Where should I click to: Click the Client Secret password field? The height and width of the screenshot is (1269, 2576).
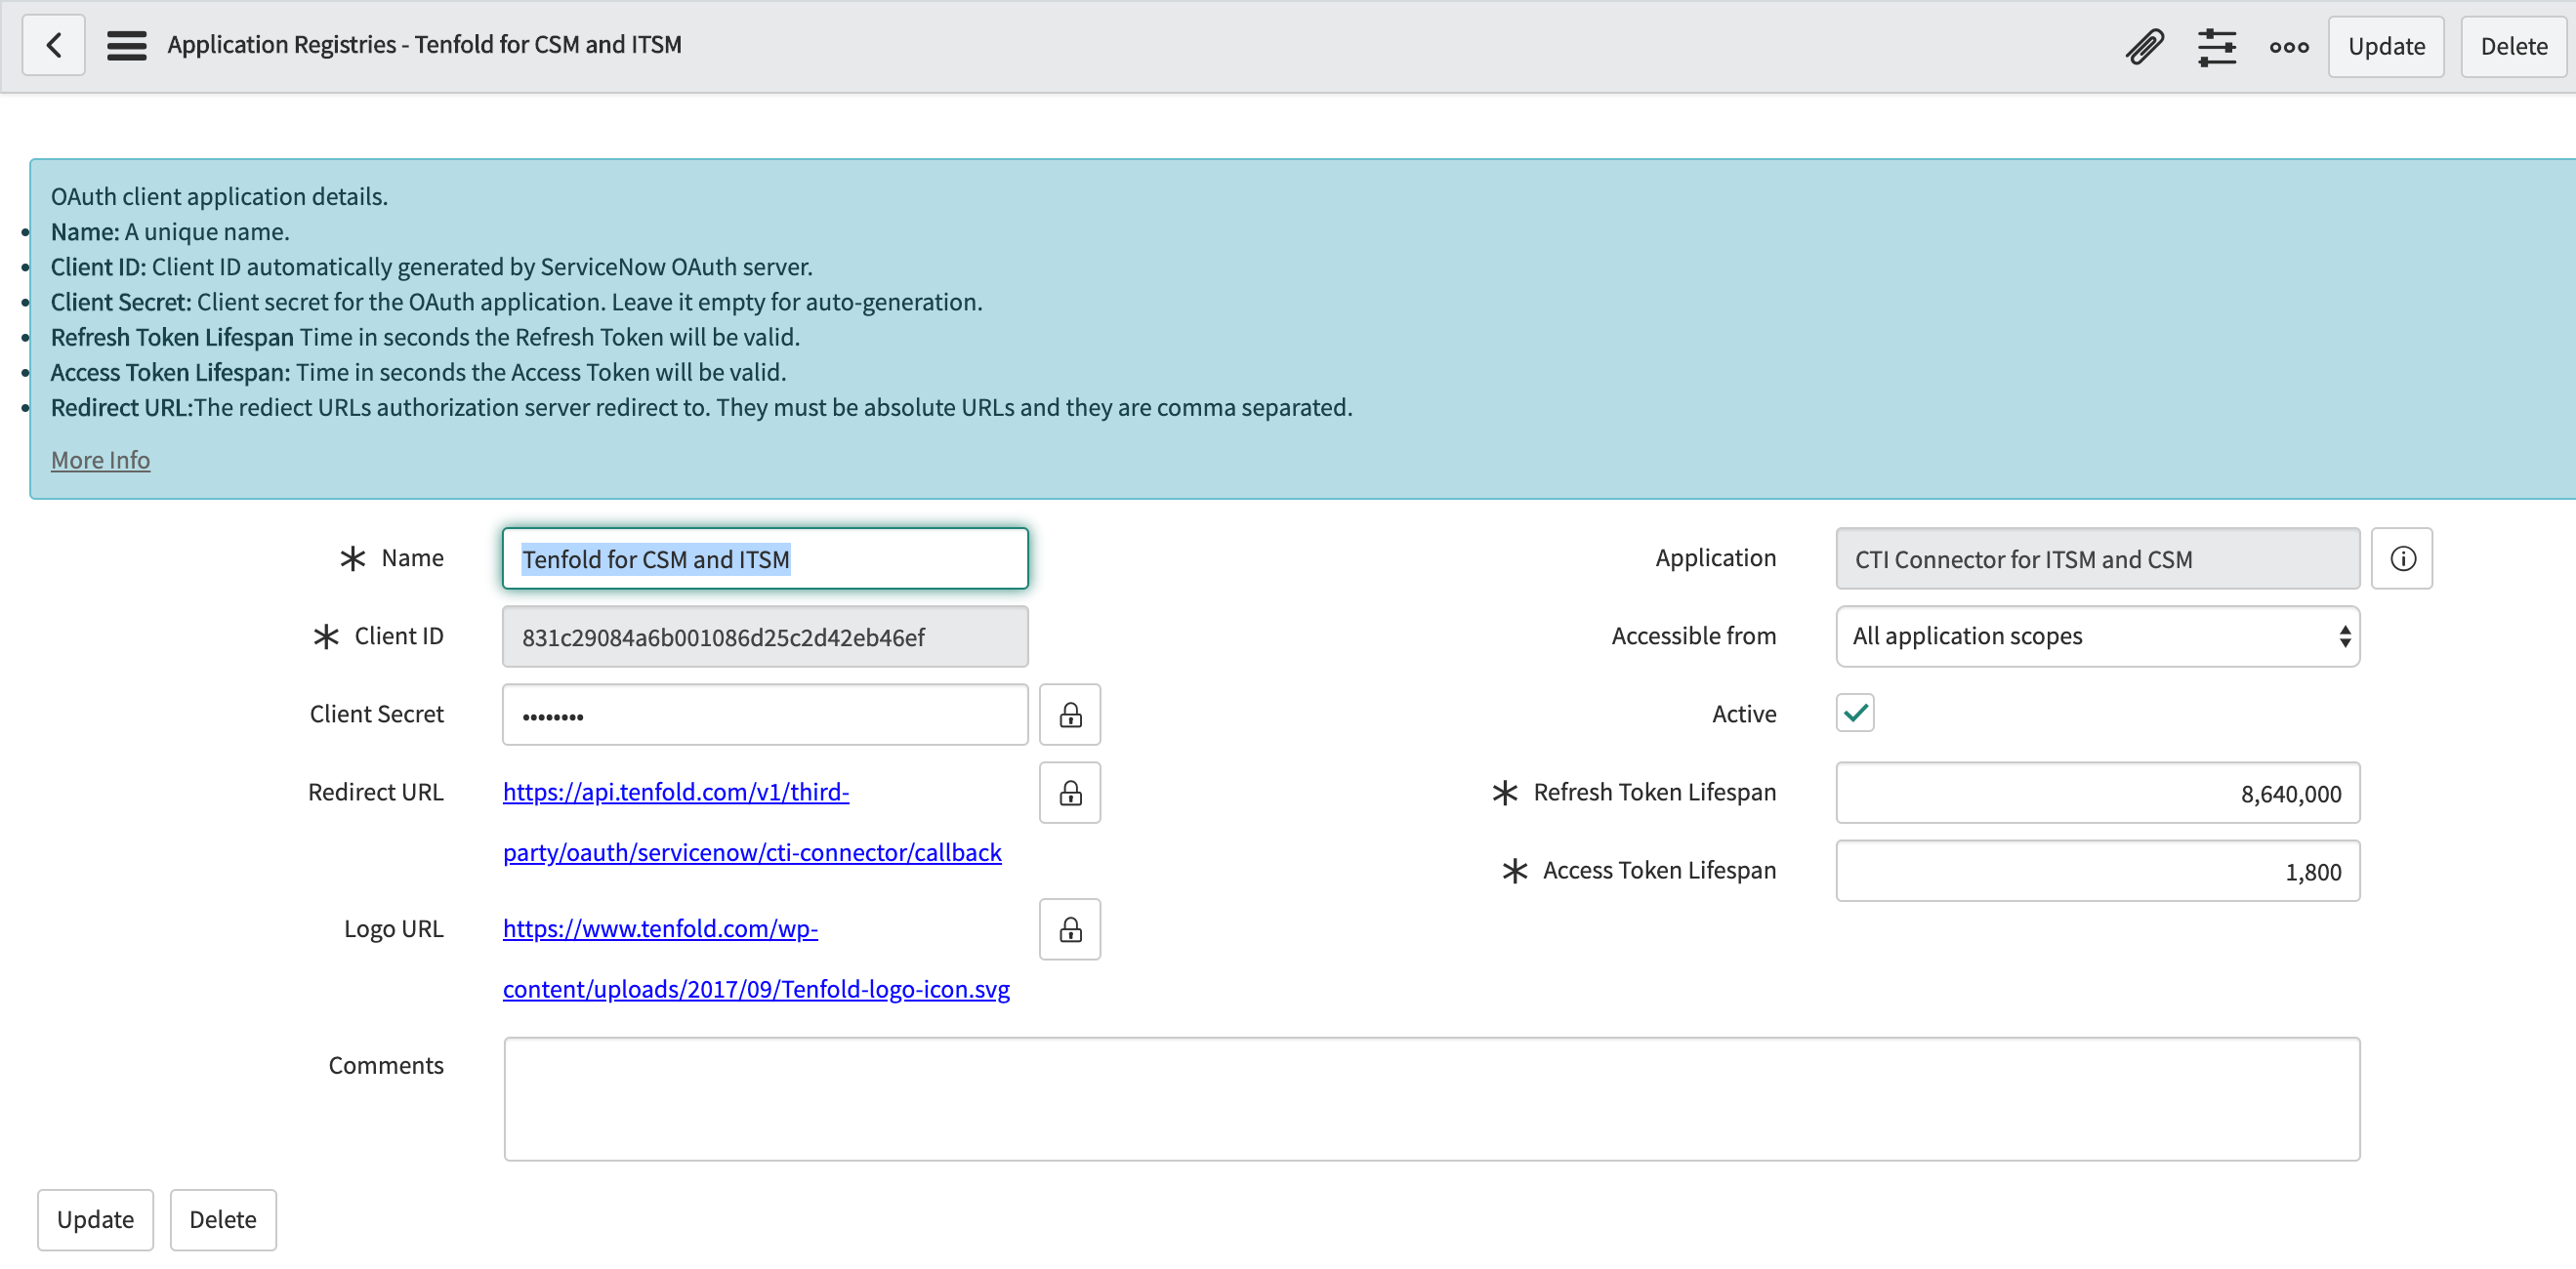[x=765, y=714]
